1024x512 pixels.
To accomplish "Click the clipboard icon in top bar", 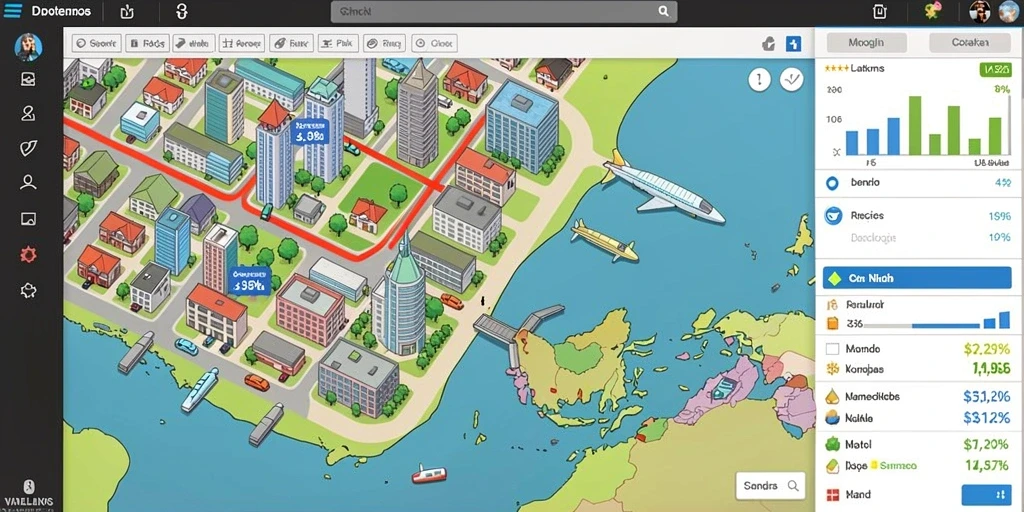I will (879, 11).
